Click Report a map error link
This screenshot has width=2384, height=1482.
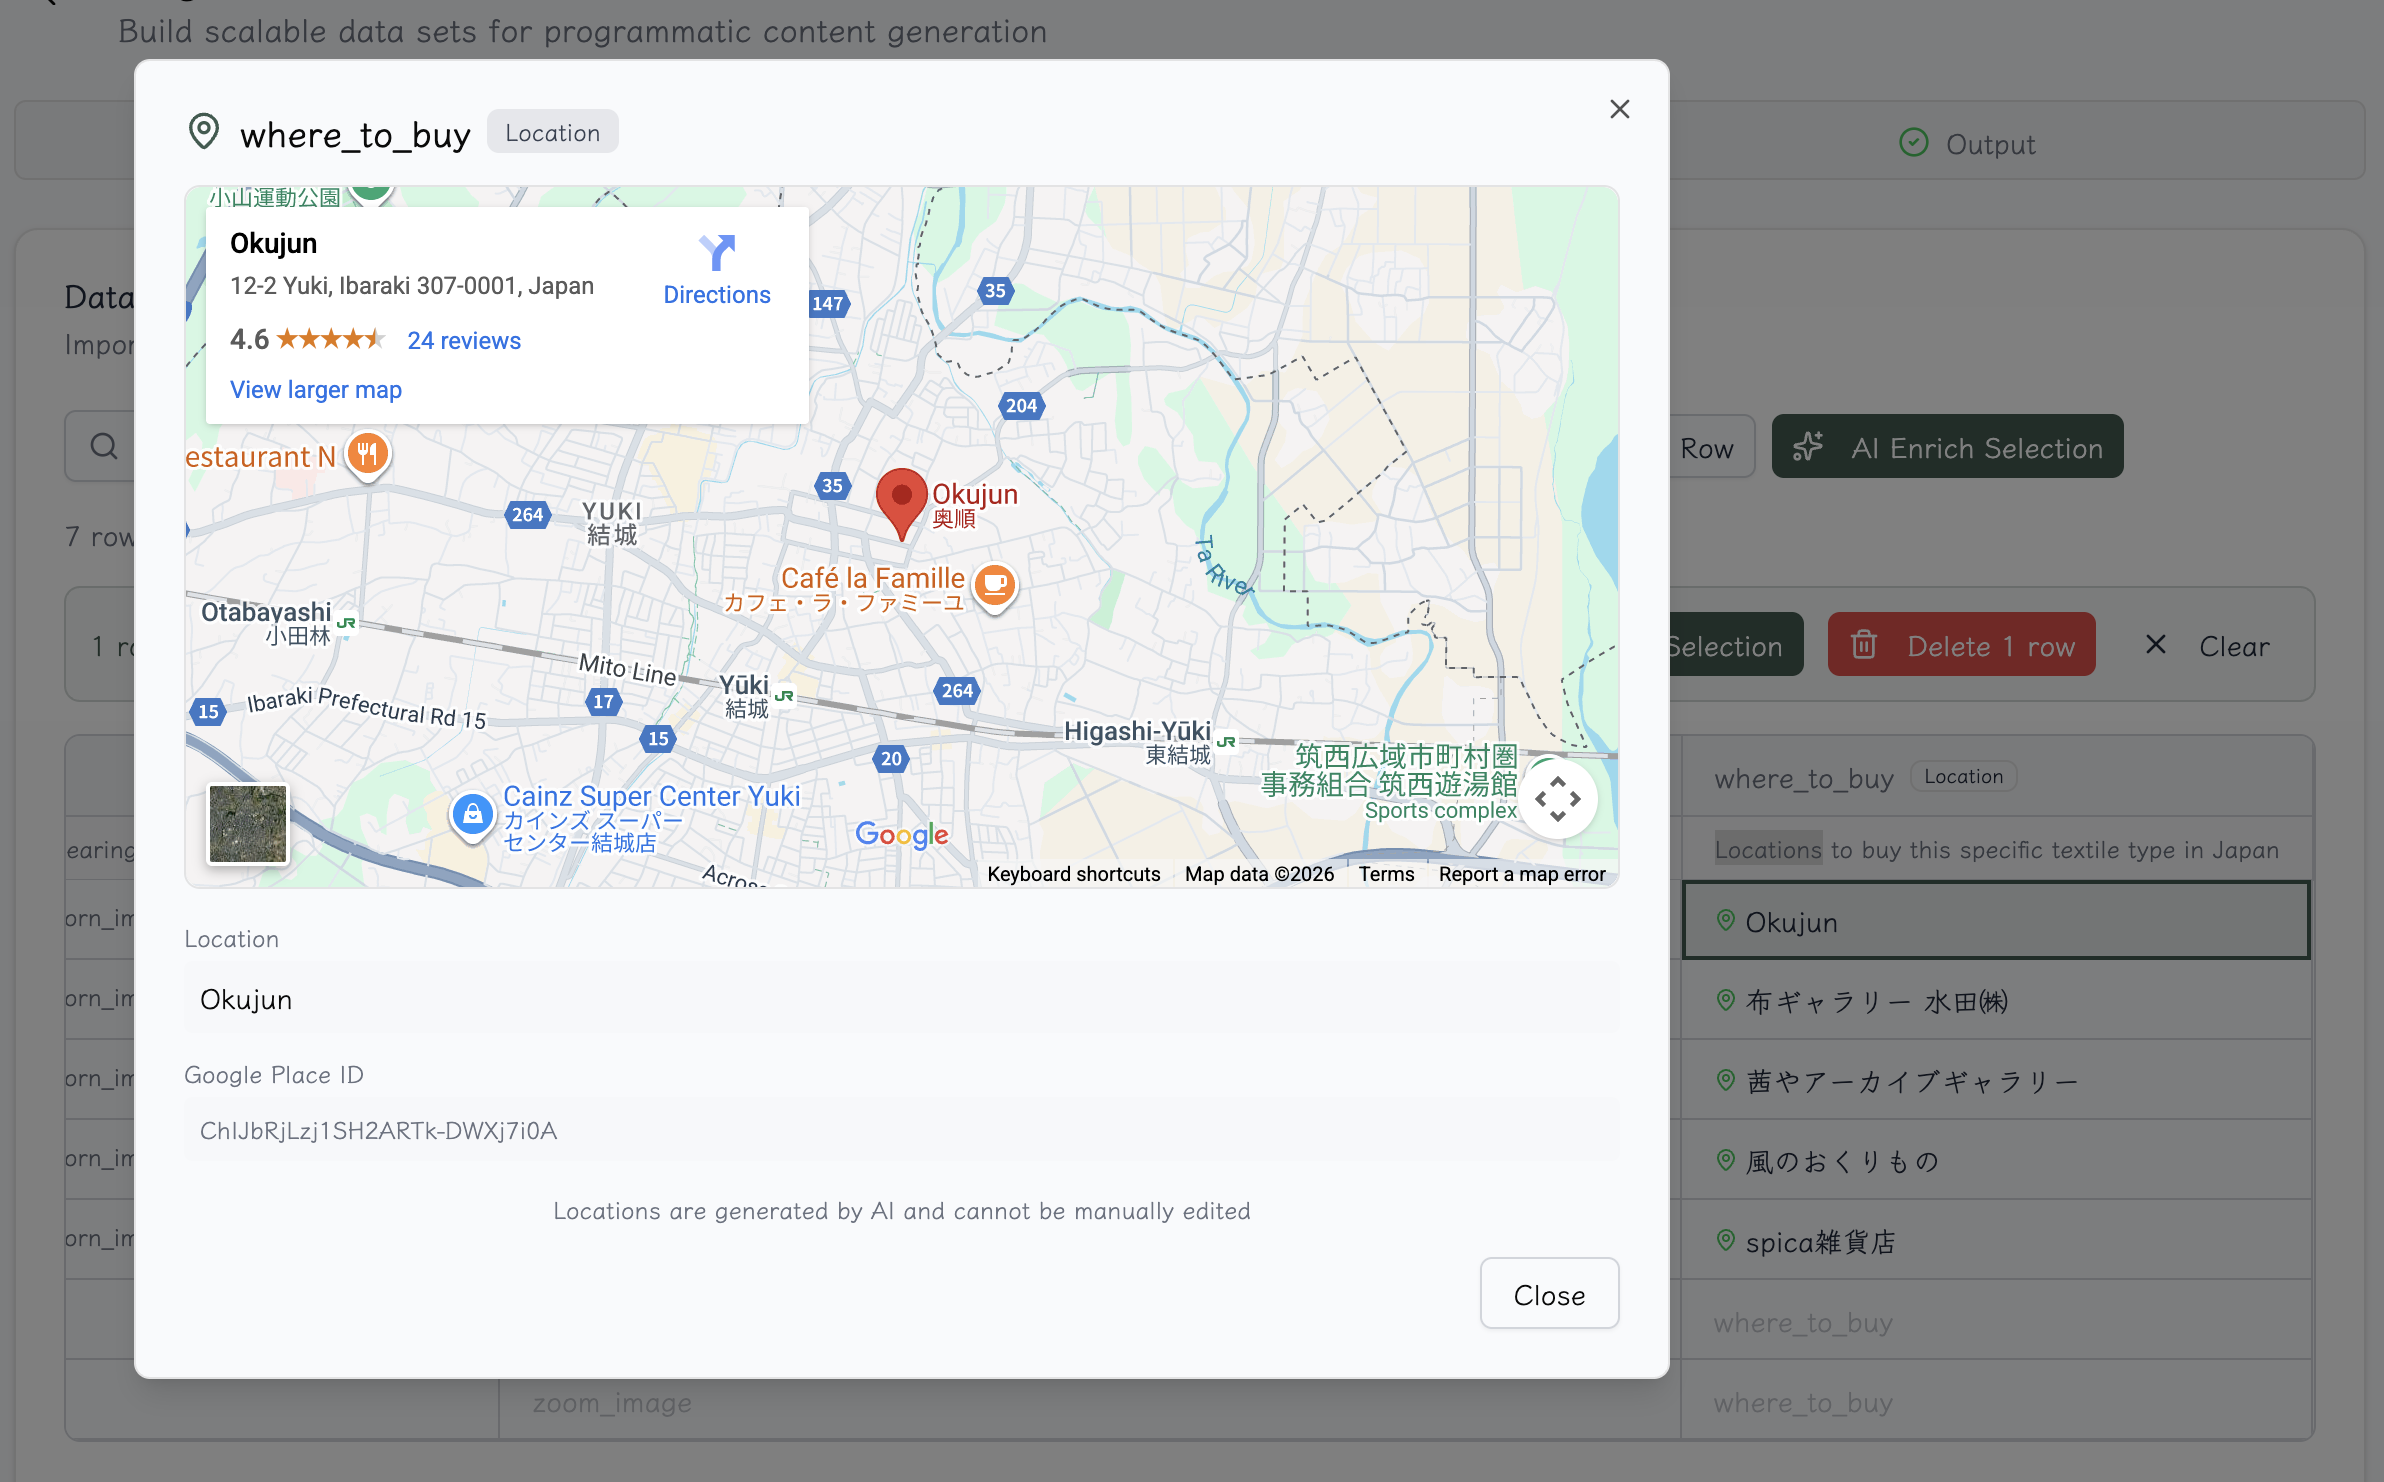1521,874
